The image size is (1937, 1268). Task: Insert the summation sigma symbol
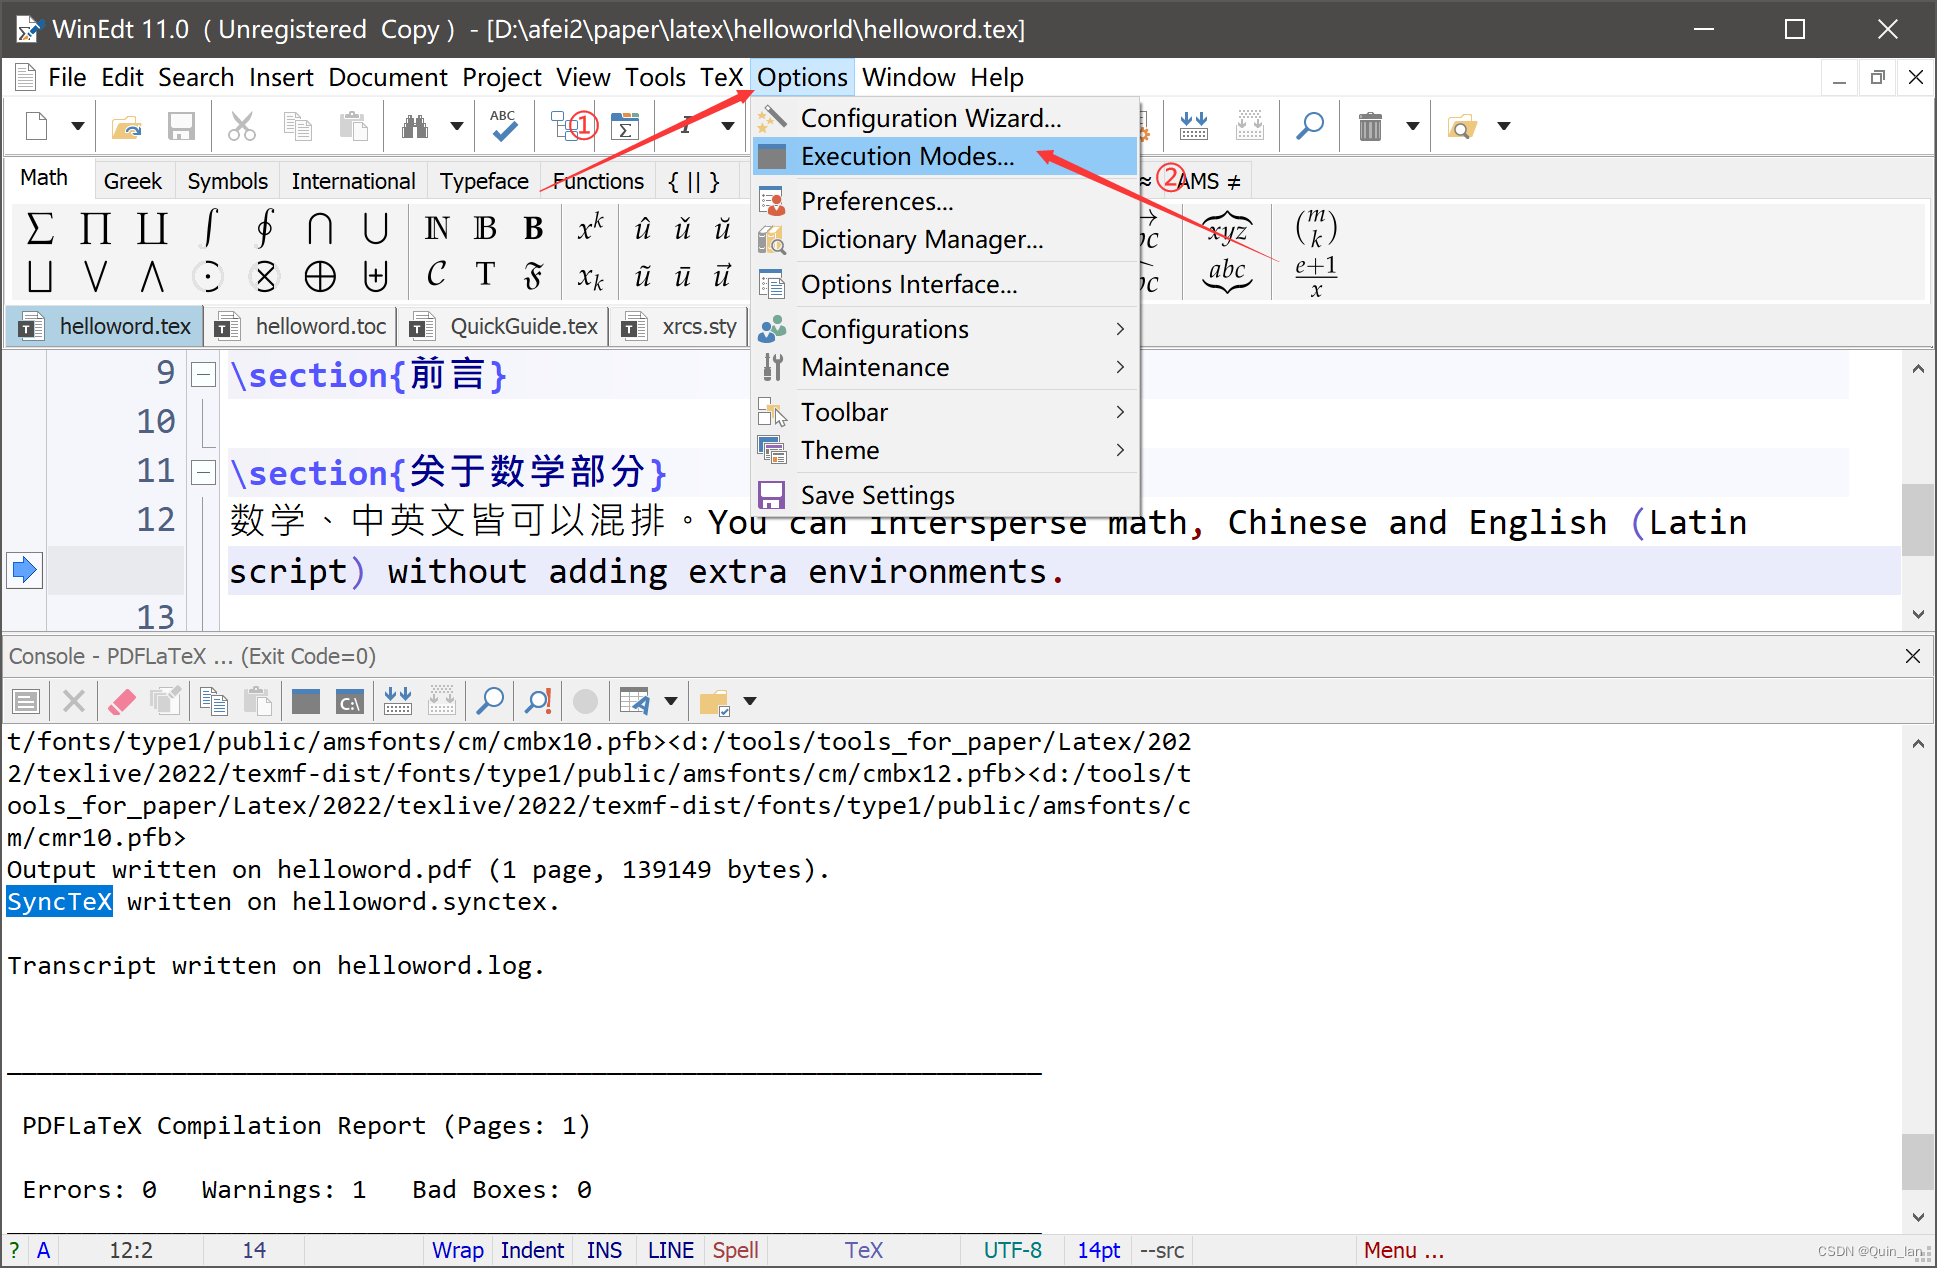(40, 229)
